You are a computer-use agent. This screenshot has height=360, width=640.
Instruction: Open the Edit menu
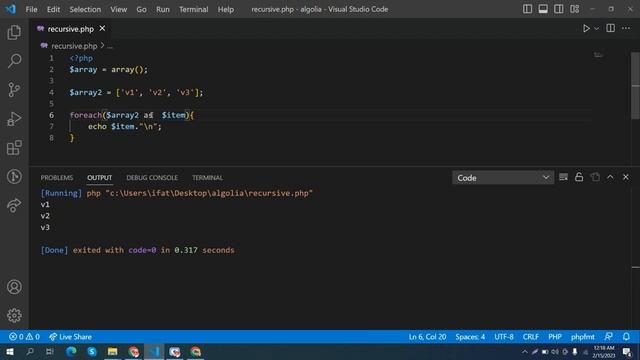(53, 9)
